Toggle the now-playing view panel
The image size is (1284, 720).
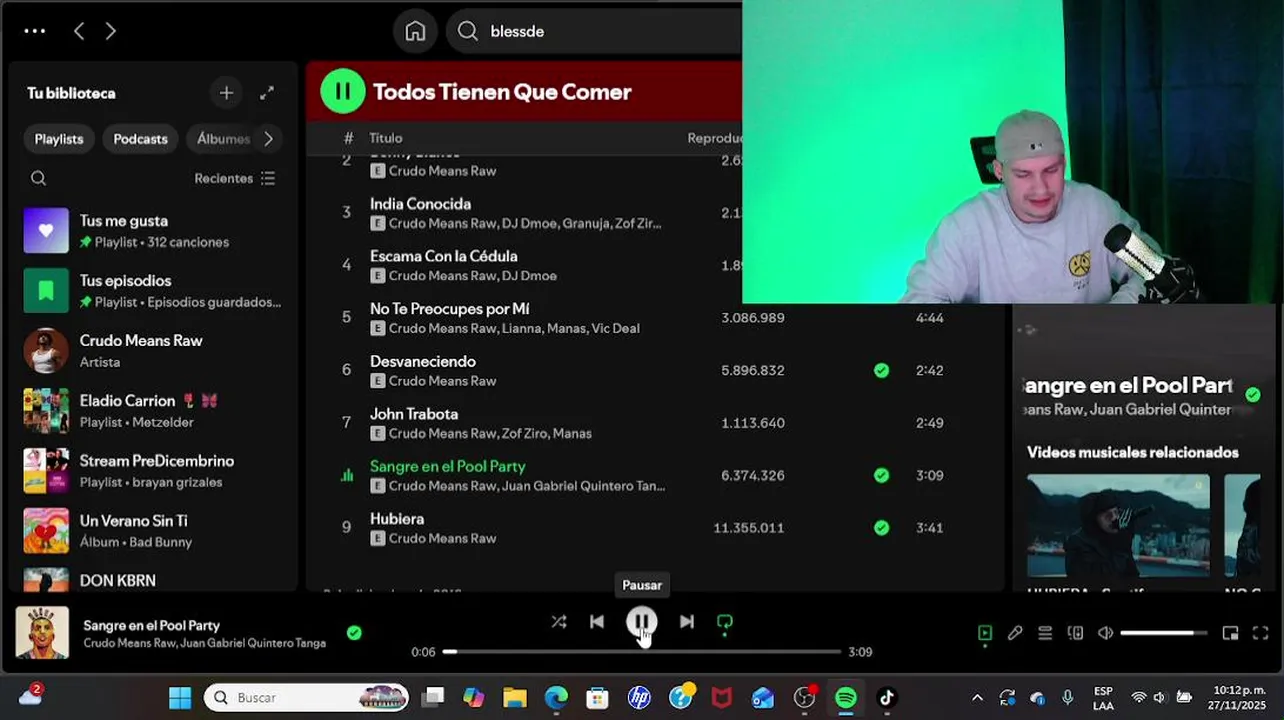[x=985, y=633]
